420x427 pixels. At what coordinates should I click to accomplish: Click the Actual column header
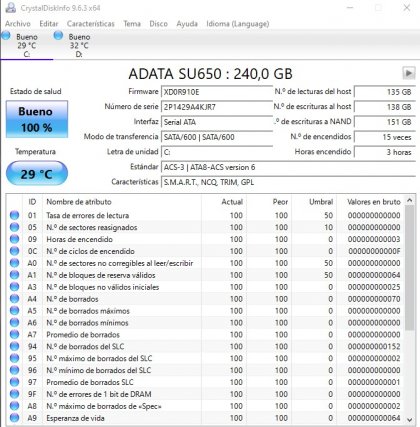(224, 202)
